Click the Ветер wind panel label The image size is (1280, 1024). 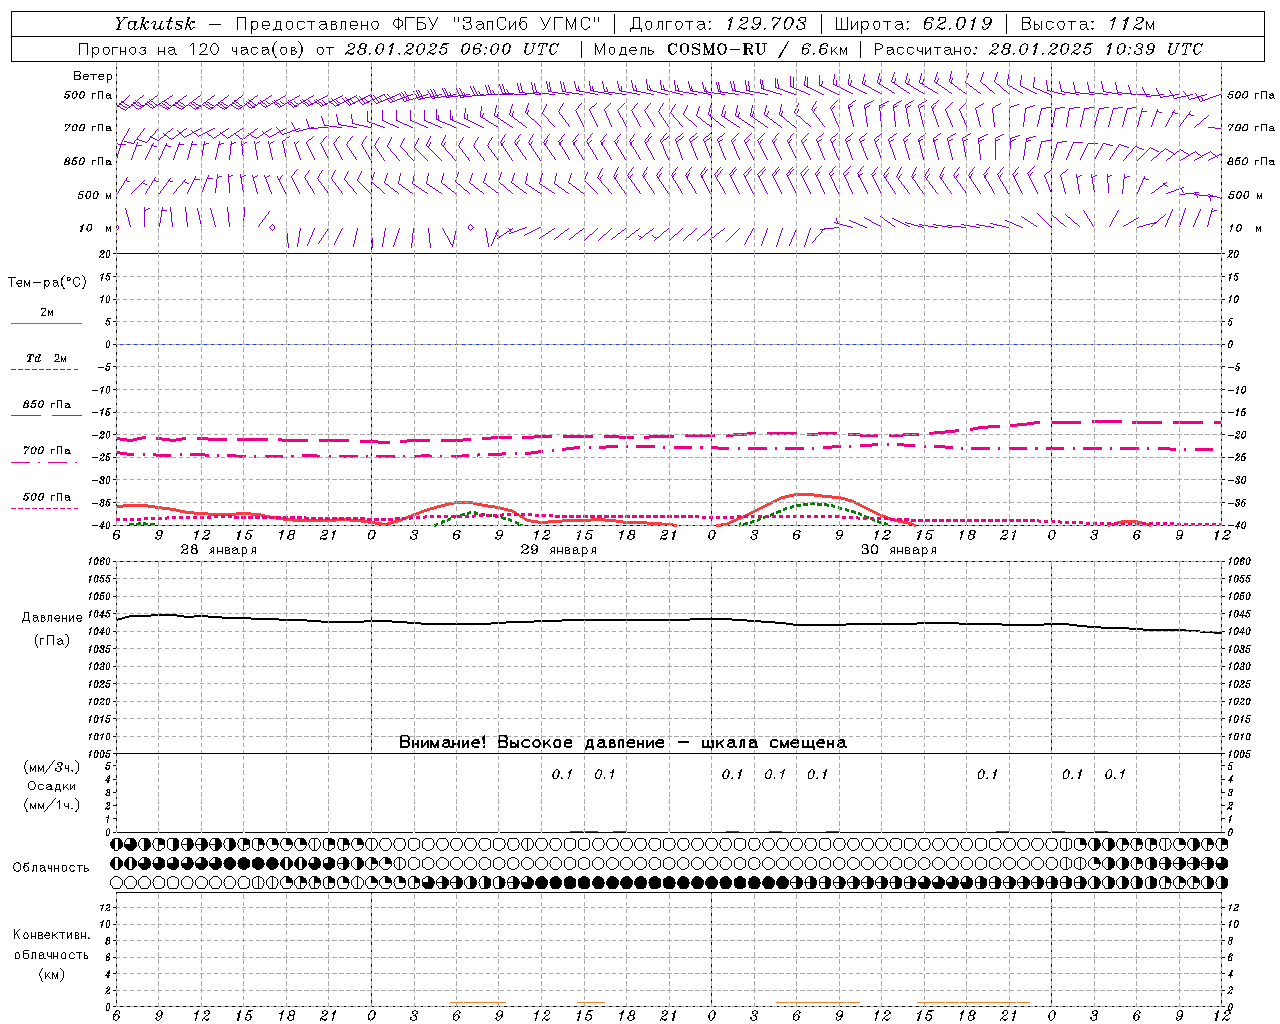point(93,76)
